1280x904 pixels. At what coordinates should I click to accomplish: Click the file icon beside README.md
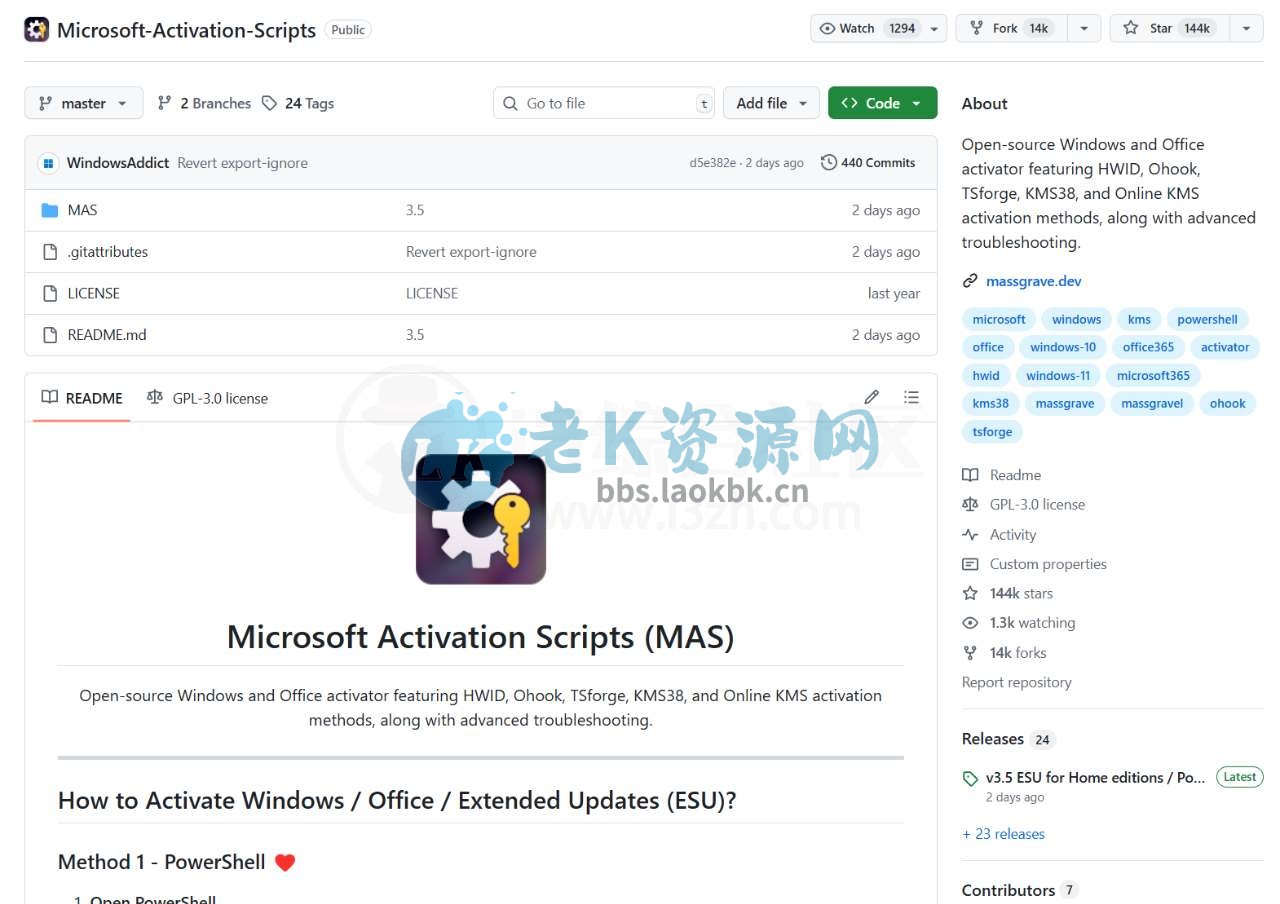50,335
